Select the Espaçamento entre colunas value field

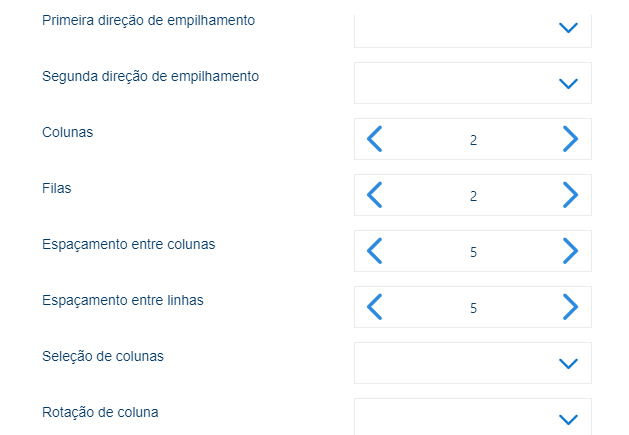click(x=473, y=252)
